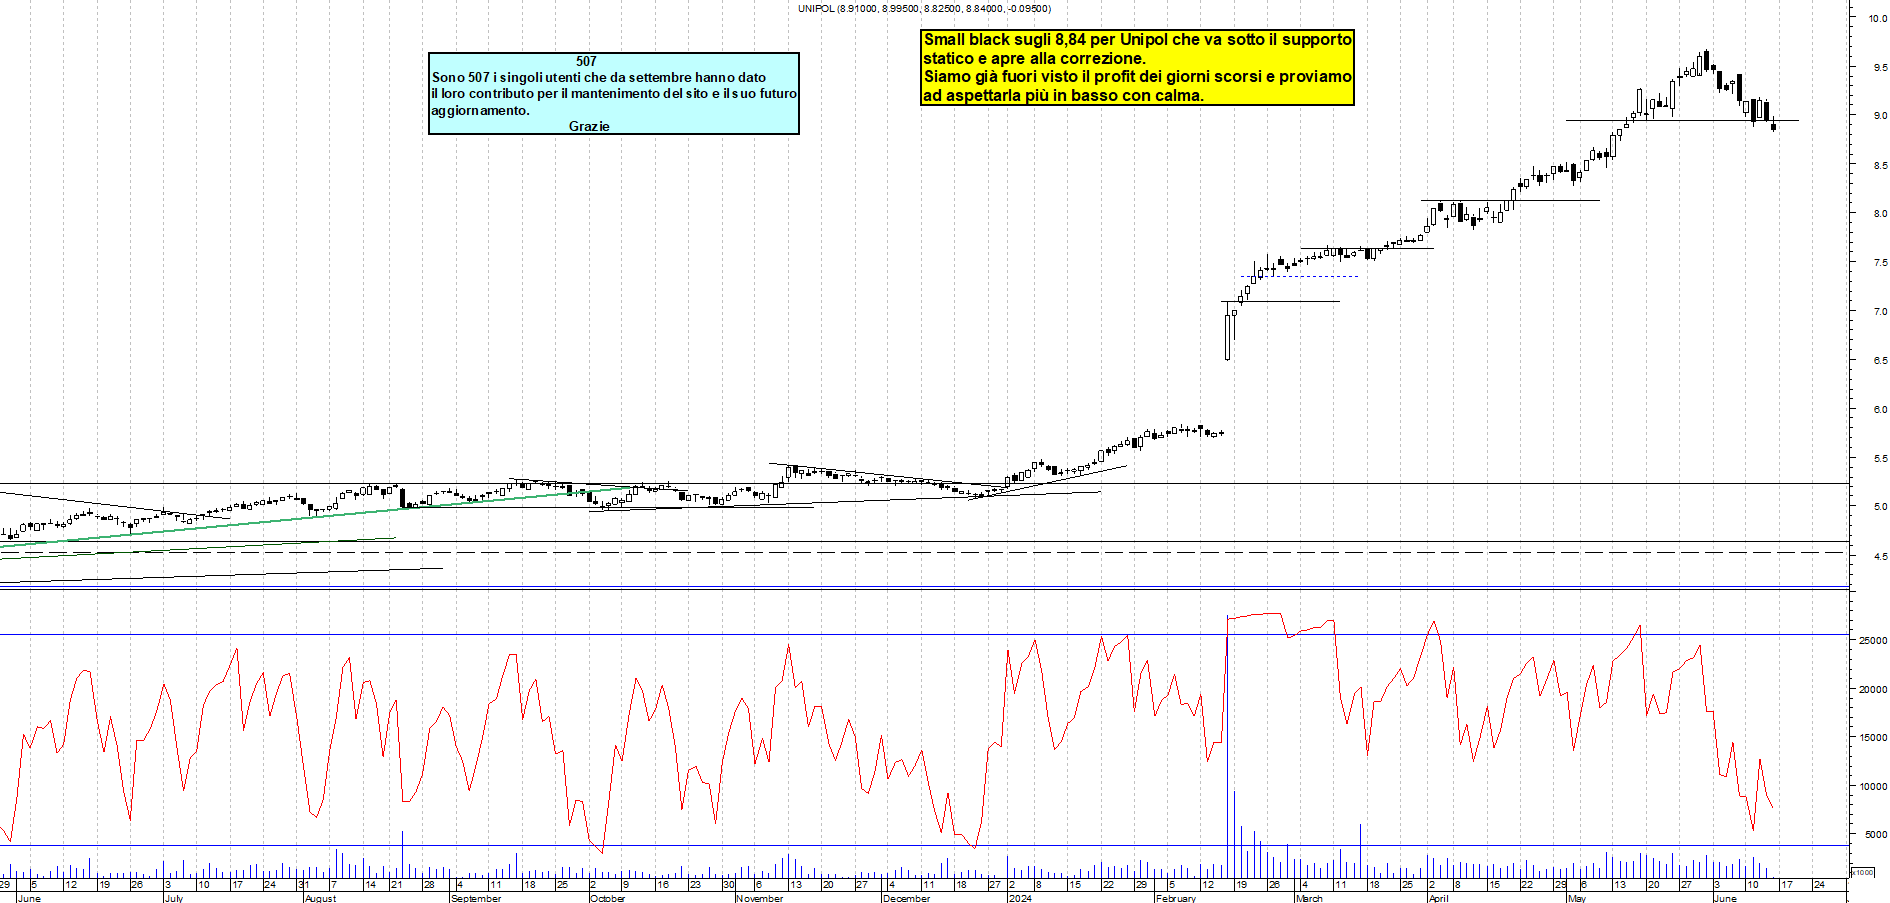Click the April month label
Screen dimensions: 1890x903
click(1438, 898)
